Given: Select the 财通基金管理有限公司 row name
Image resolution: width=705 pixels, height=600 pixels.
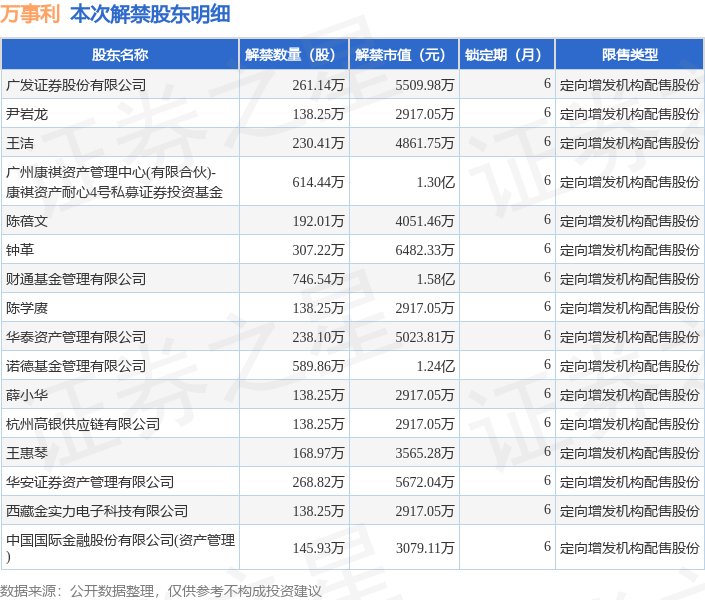Looking at the screenshot, I should tap(76, 279).
